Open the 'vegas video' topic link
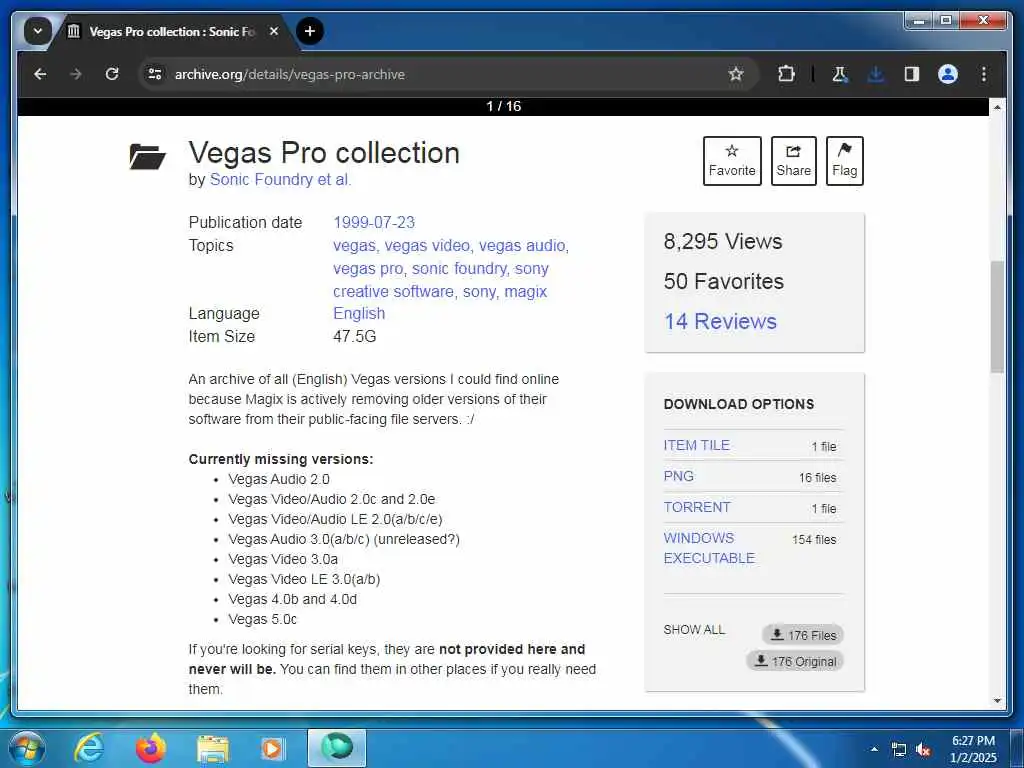Screen dimensions: 1024x768 click(427, 246)
